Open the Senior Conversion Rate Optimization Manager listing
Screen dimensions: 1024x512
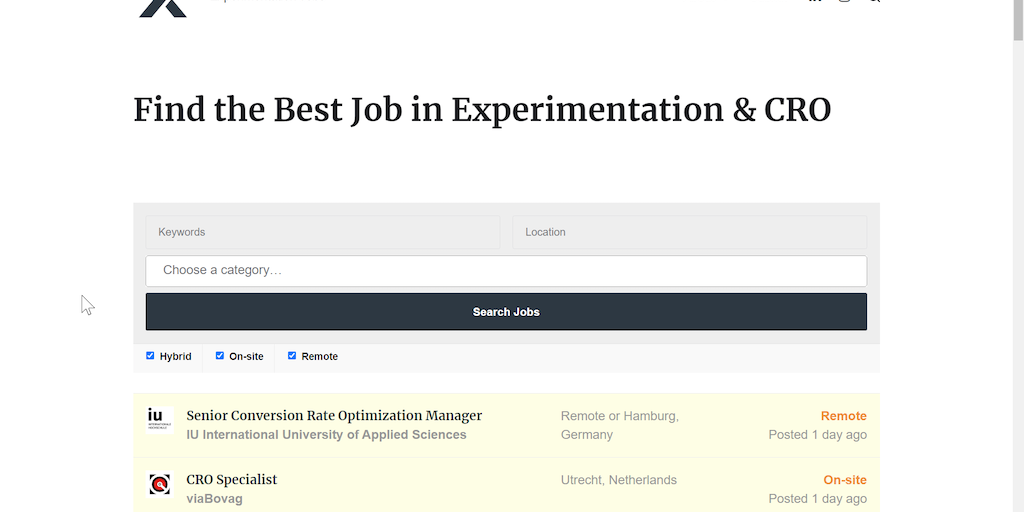334,416
